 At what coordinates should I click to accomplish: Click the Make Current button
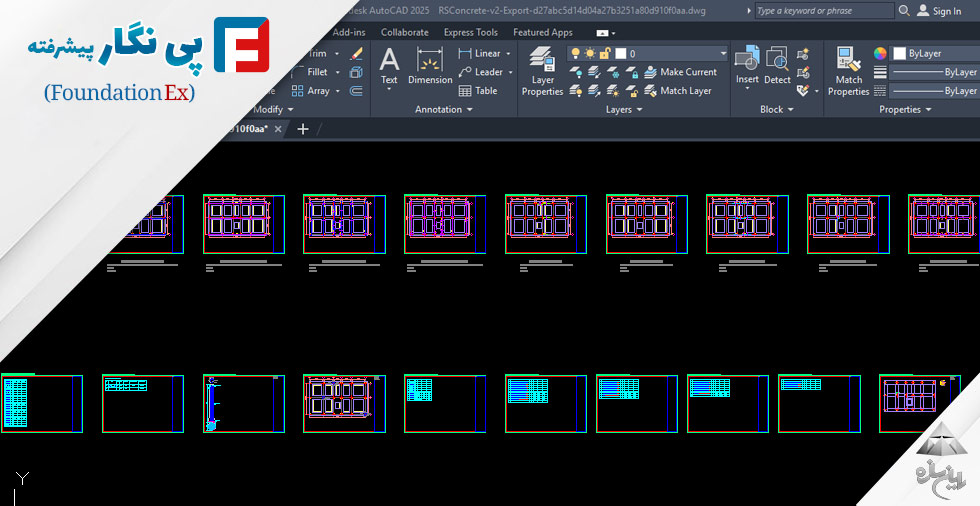point(680,72)
